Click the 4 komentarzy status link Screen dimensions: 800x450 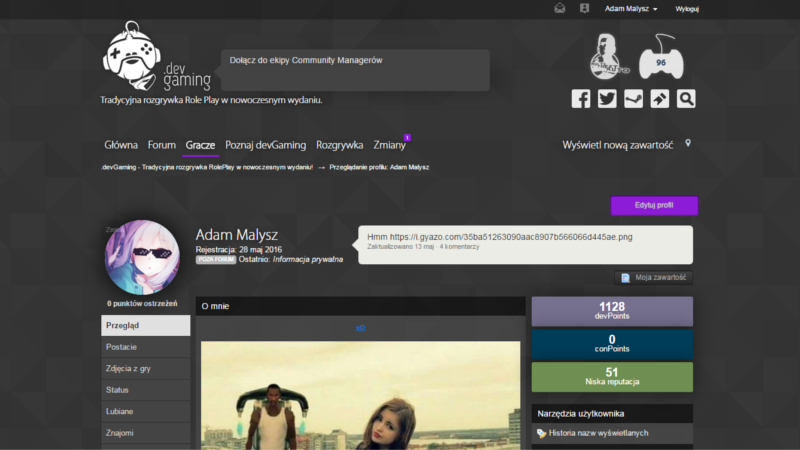(459, 246)
